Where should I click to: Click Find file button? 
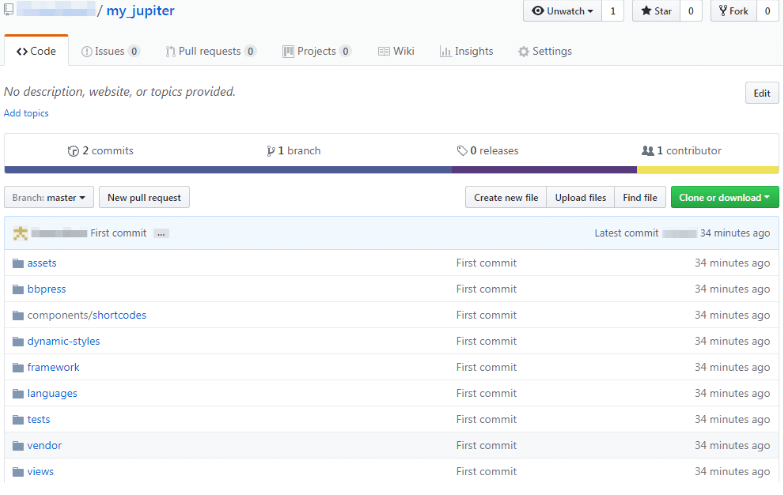640,198
